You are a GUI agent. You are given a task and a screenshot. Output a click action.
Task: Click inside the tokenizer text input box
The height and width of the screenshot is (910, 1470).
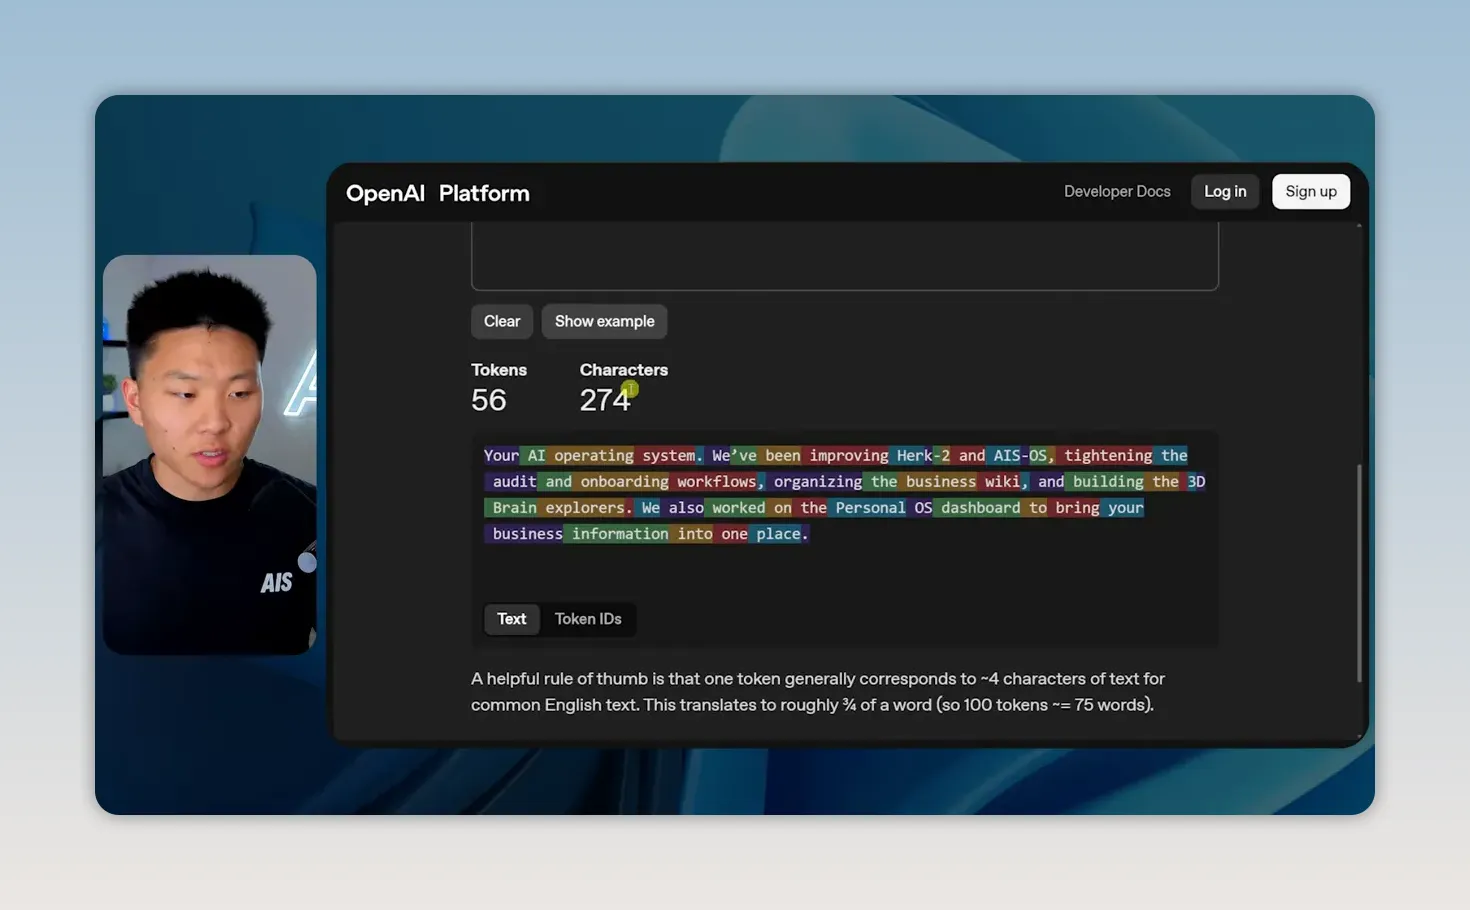[x=845, y=256]
